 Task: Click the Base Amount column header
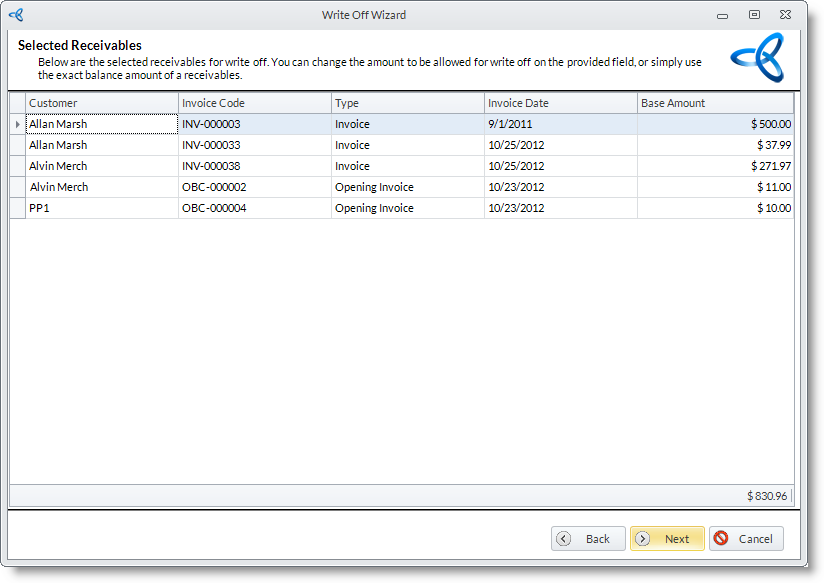(x=715, y=103)
